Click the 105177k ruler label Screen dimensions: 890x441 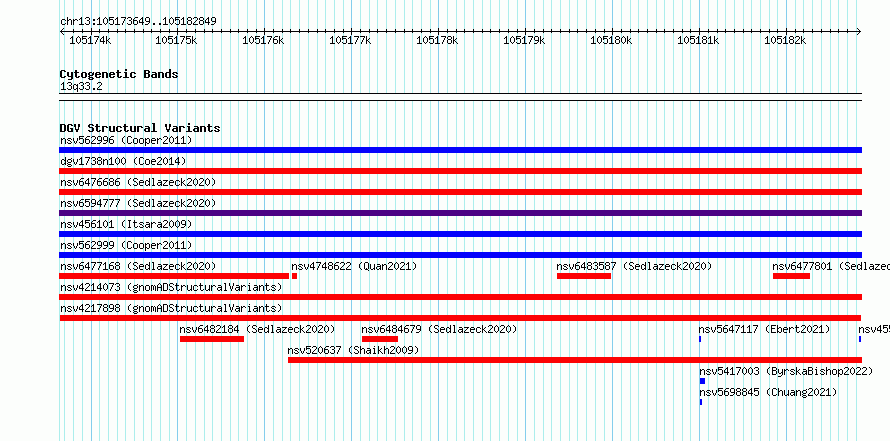tap(350, 40)
